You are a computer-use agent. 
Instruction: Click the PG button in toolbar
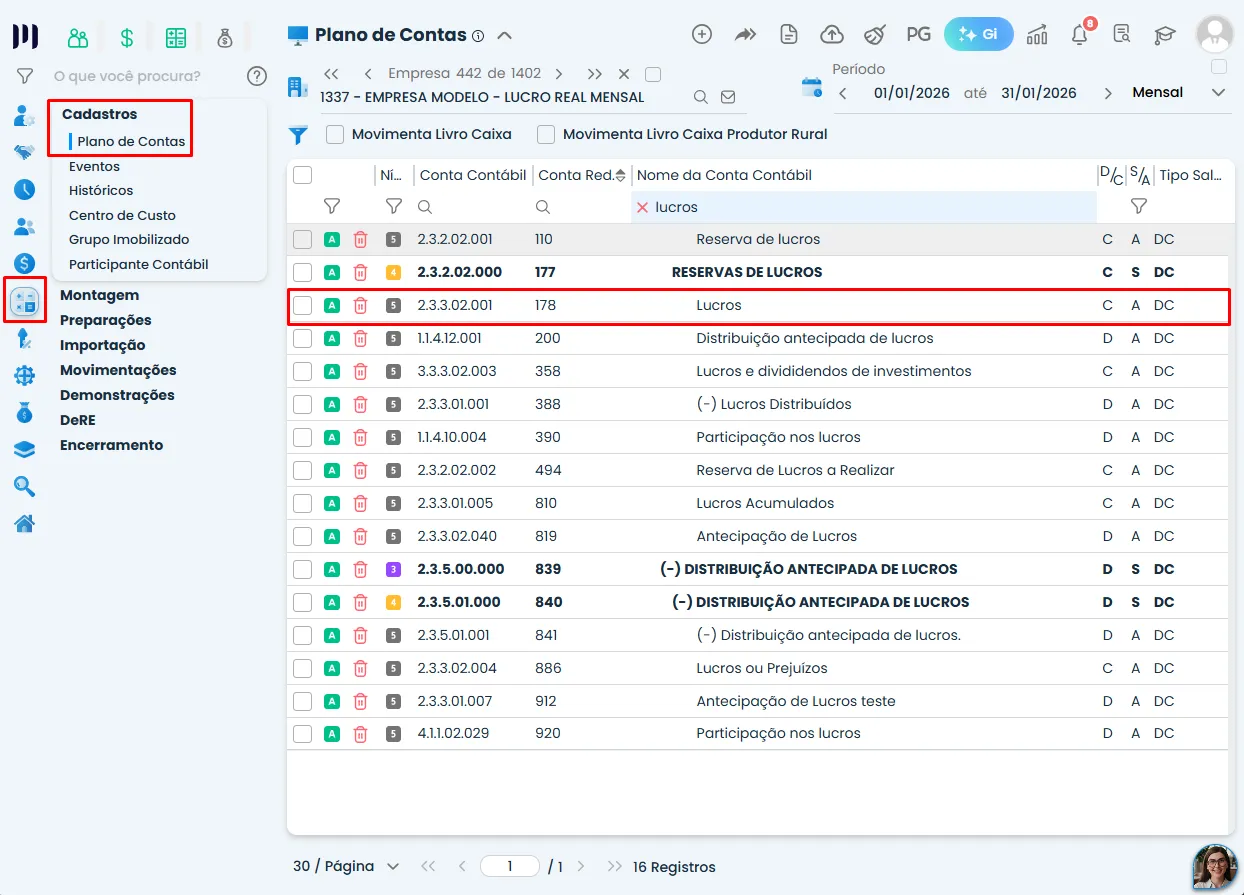click(x=918, y=34)
